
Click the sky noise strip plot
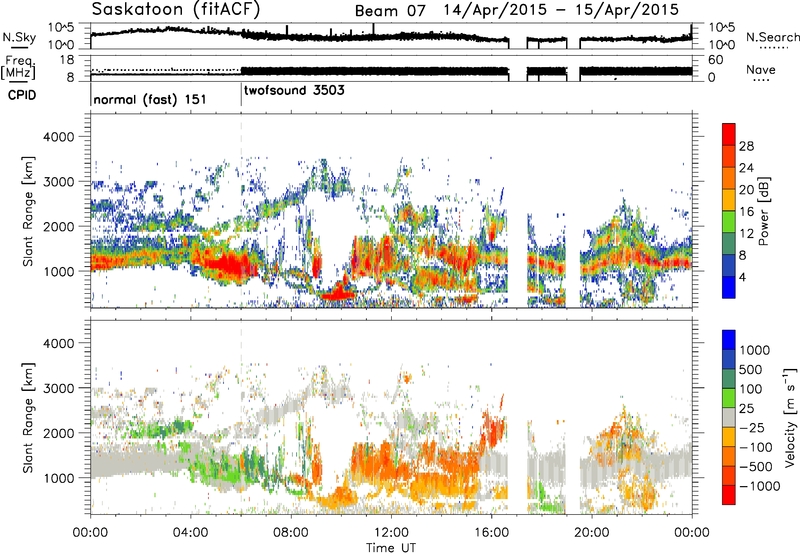tap(391, 36)
